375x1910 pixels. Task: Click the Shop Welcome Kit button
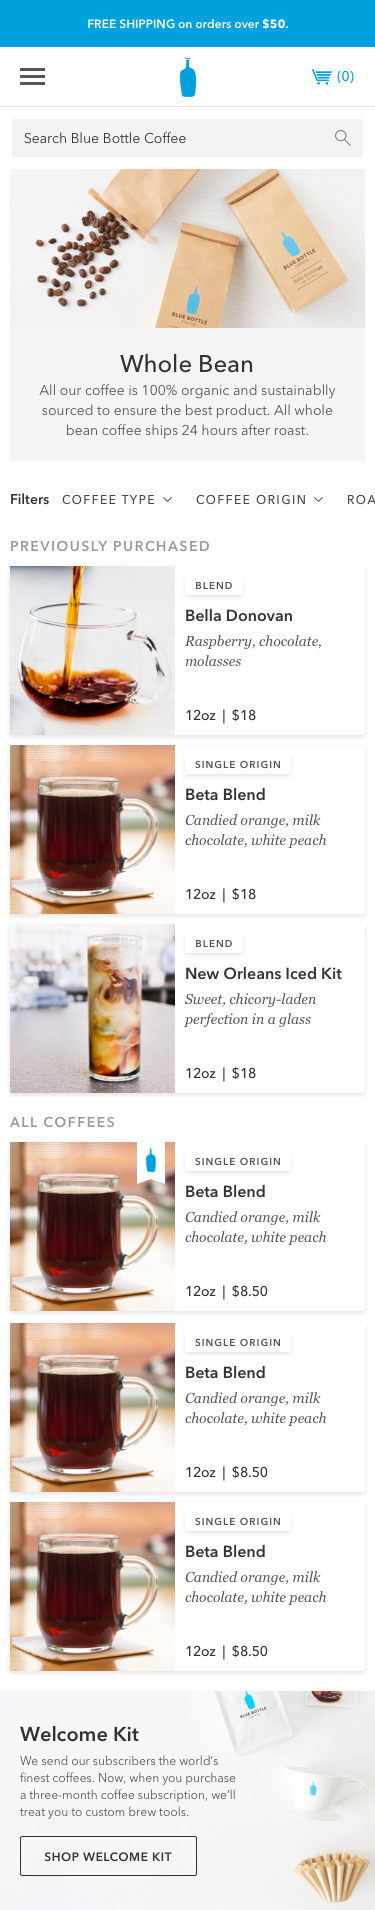tap(108, 1856)
